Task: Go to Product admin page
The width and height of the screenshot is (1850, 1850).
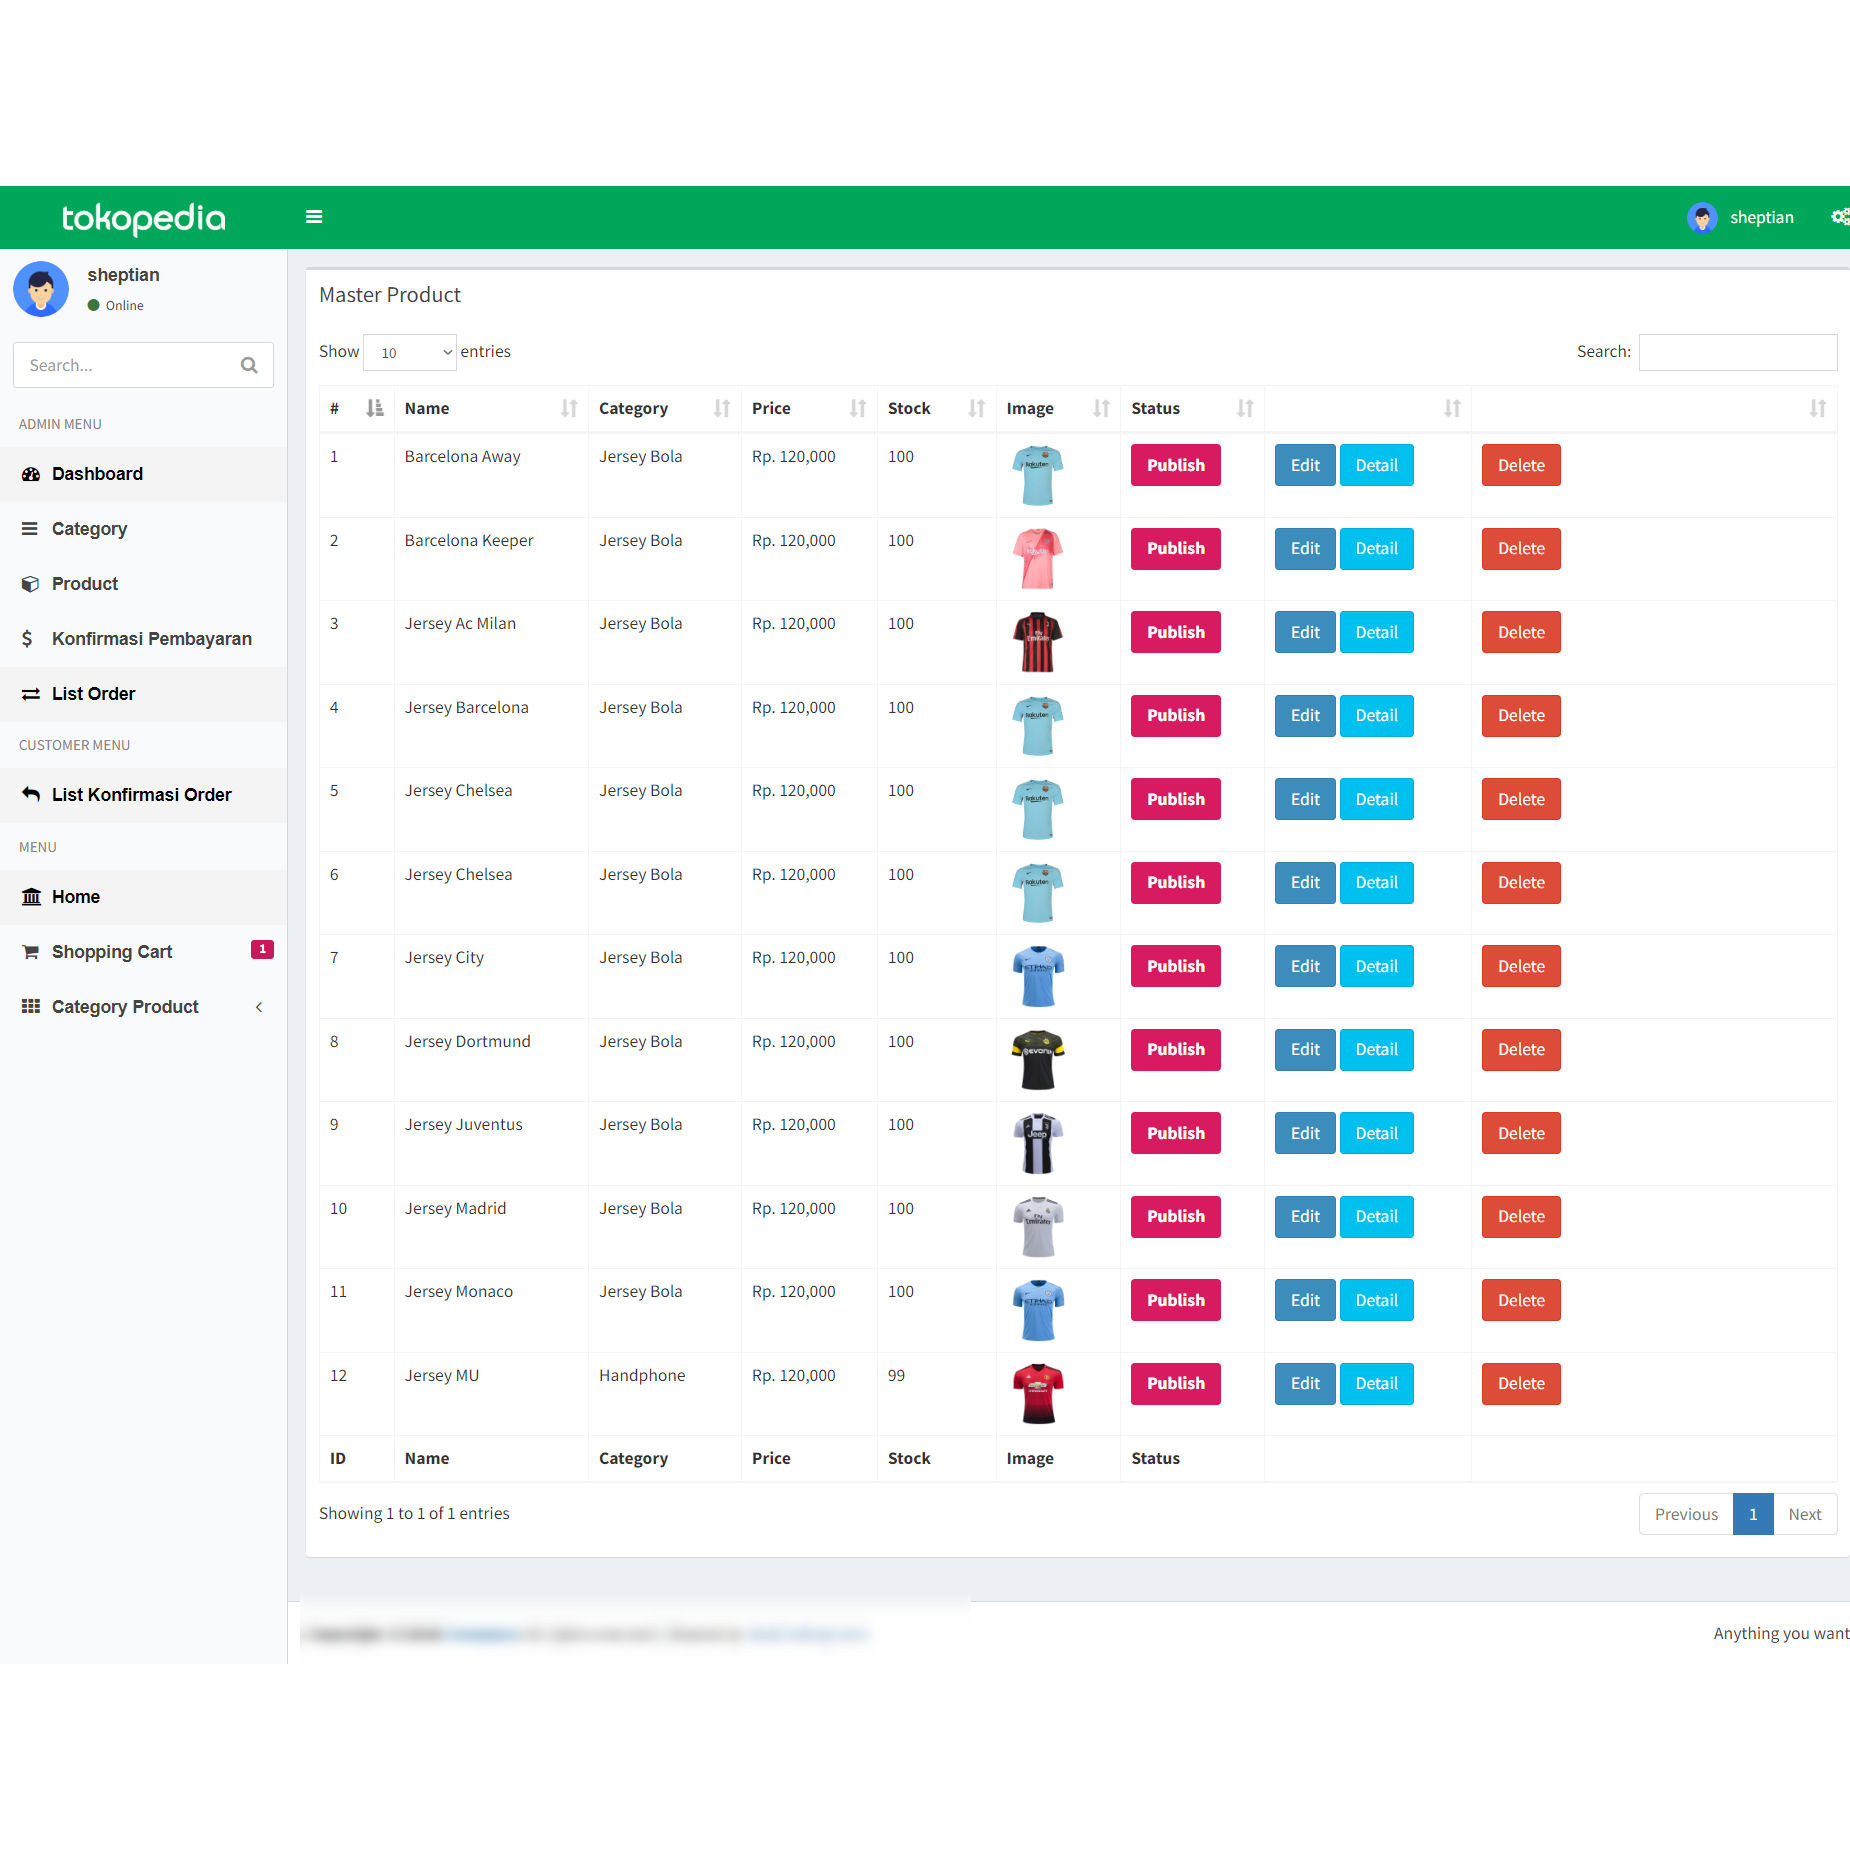Action: pyautogui.click(x=144, y=584)
